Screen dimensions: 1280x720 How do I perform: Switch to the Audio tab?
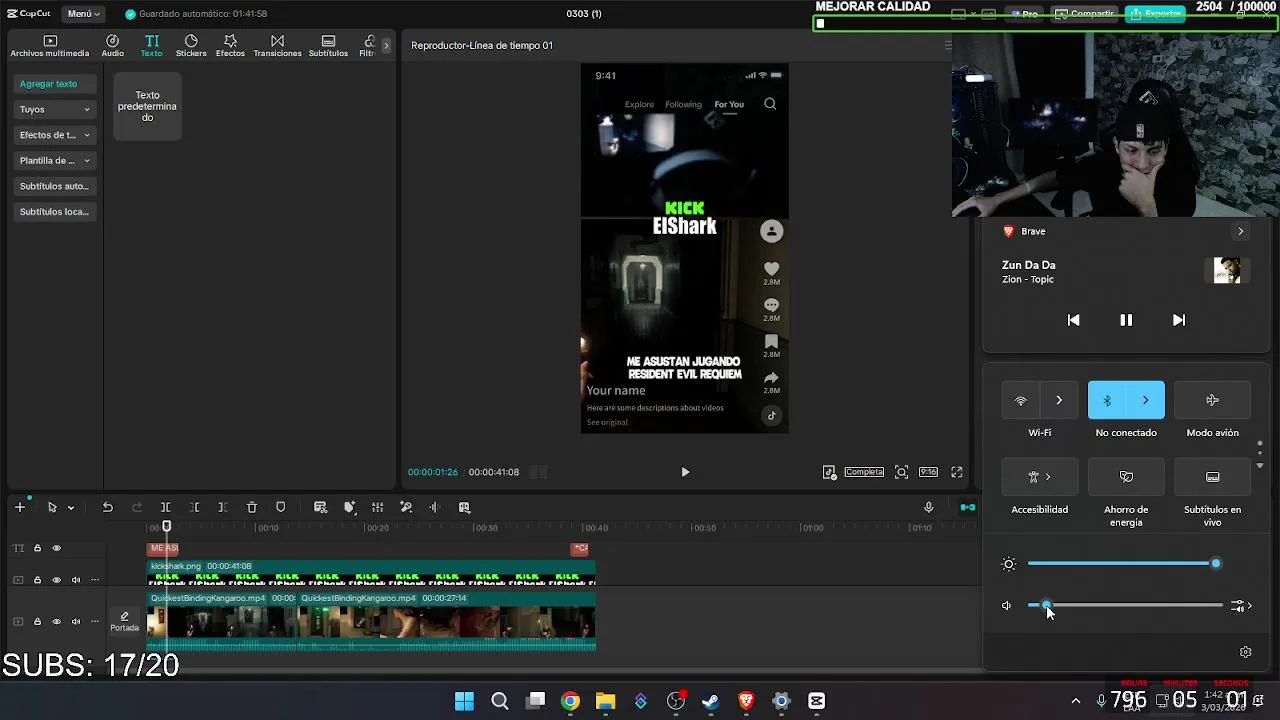pos(113,46)
